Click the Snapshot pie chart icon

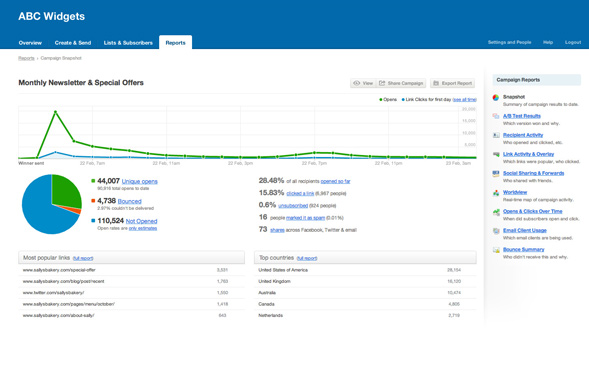tap(496, 98)
